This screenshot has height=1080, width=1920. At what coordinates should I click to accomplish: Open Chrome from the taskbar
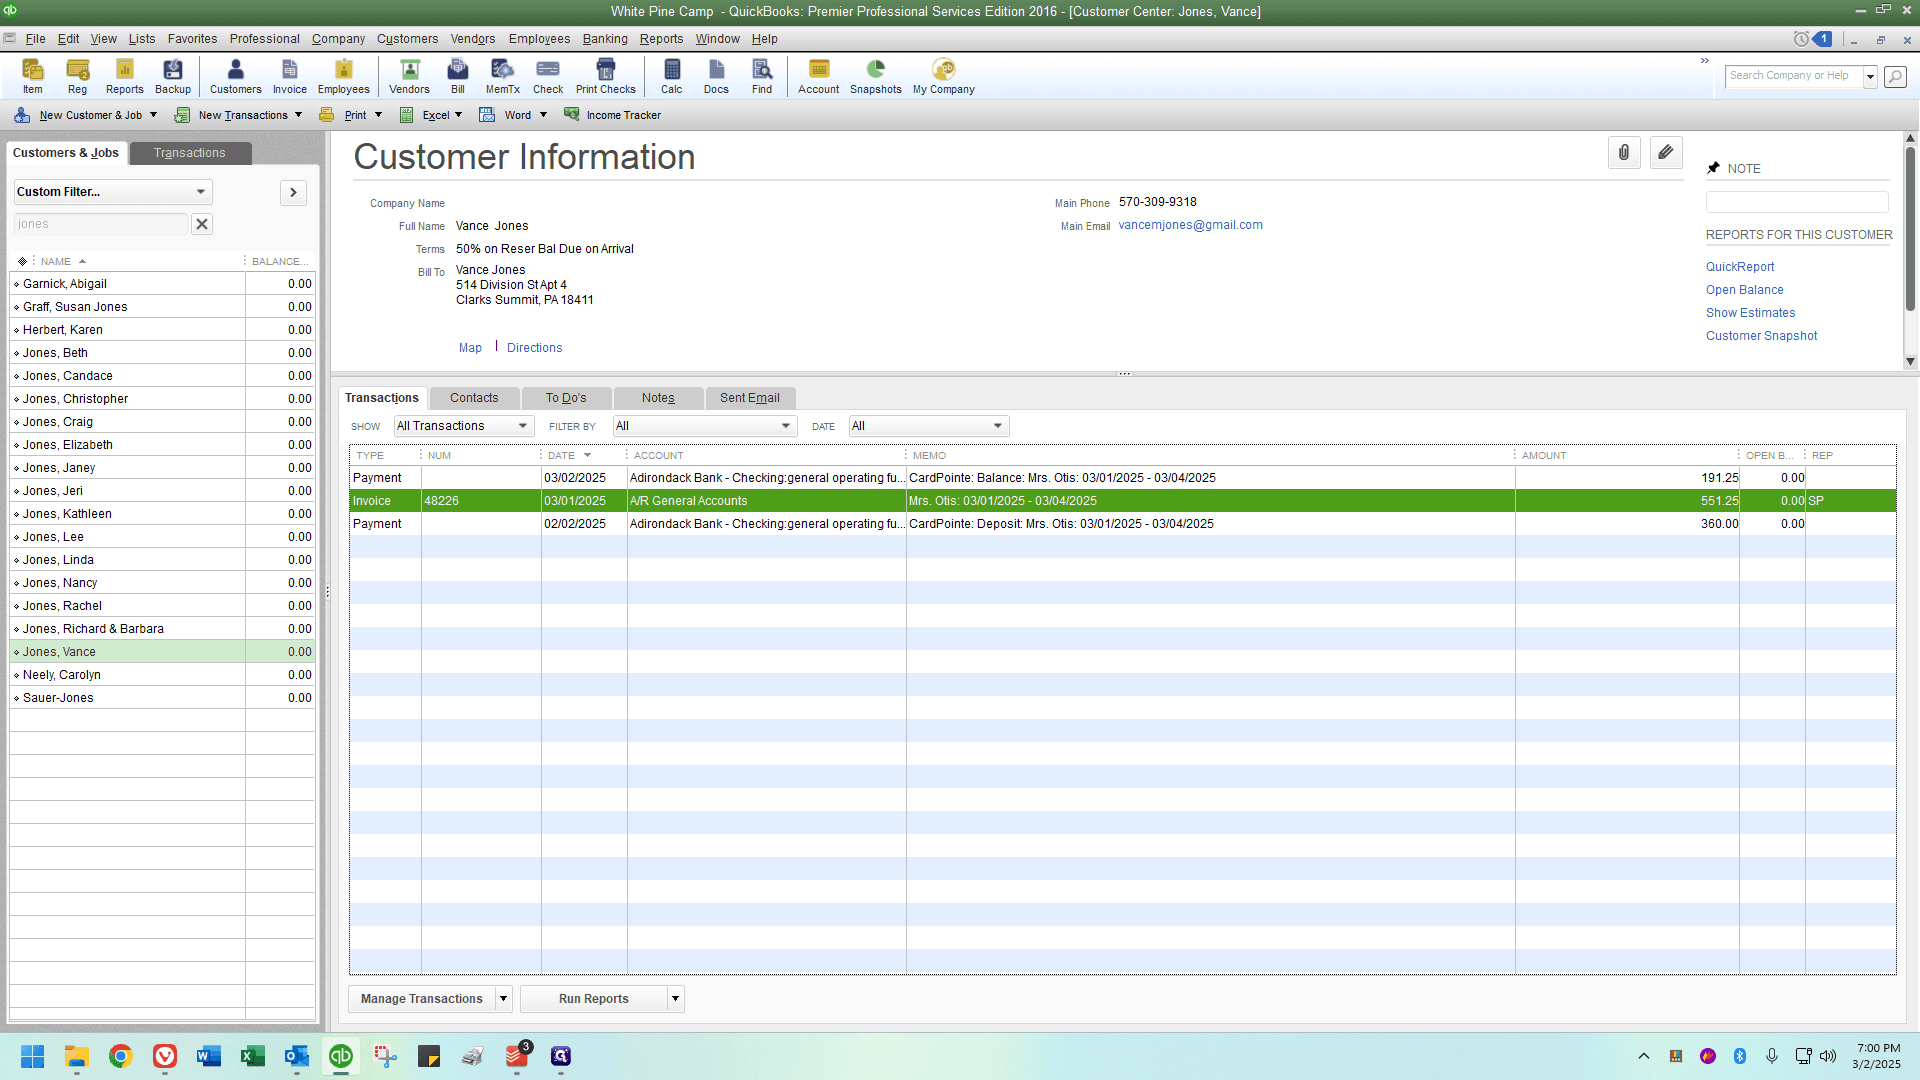pos(121,1056)
